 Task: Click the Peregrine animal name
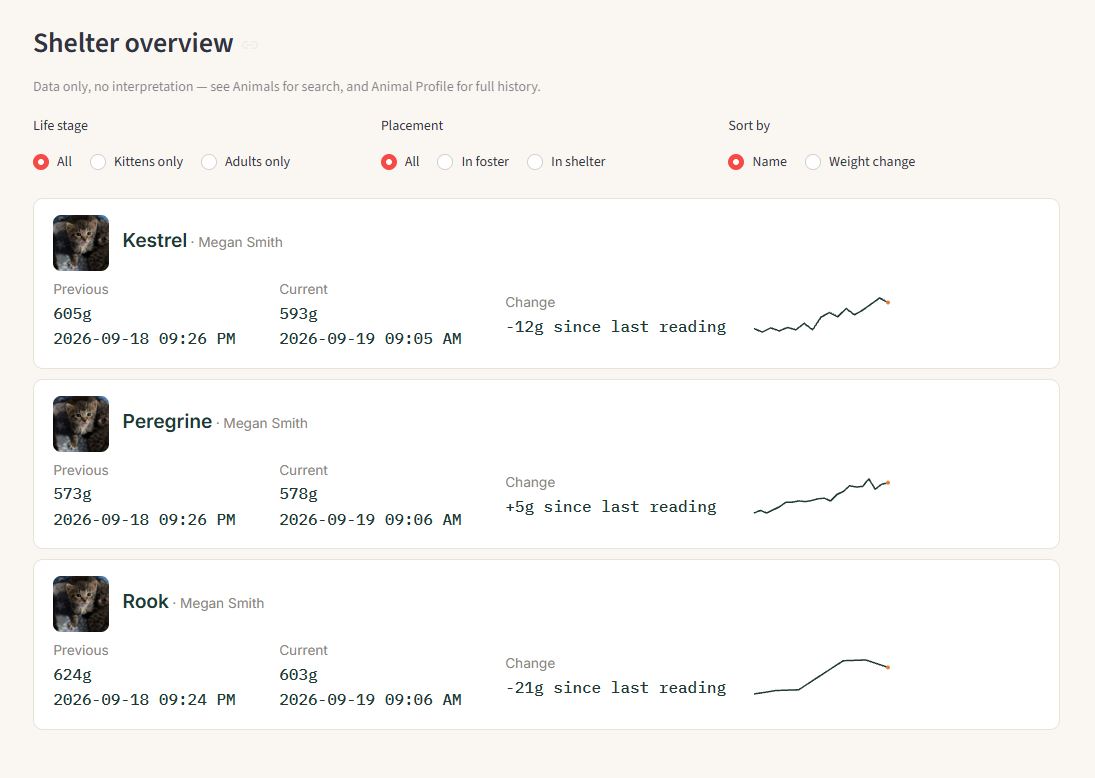167,421
